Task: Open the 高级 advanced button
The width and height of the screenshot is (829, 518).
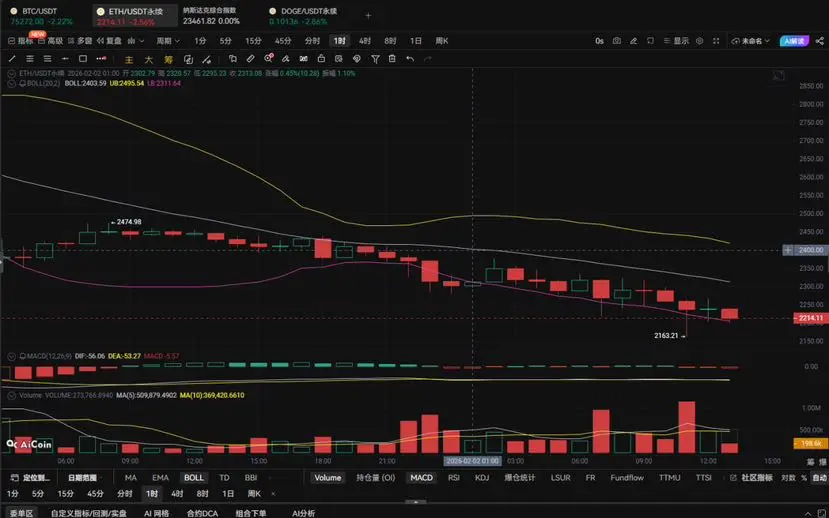Action: coord(51,41)
